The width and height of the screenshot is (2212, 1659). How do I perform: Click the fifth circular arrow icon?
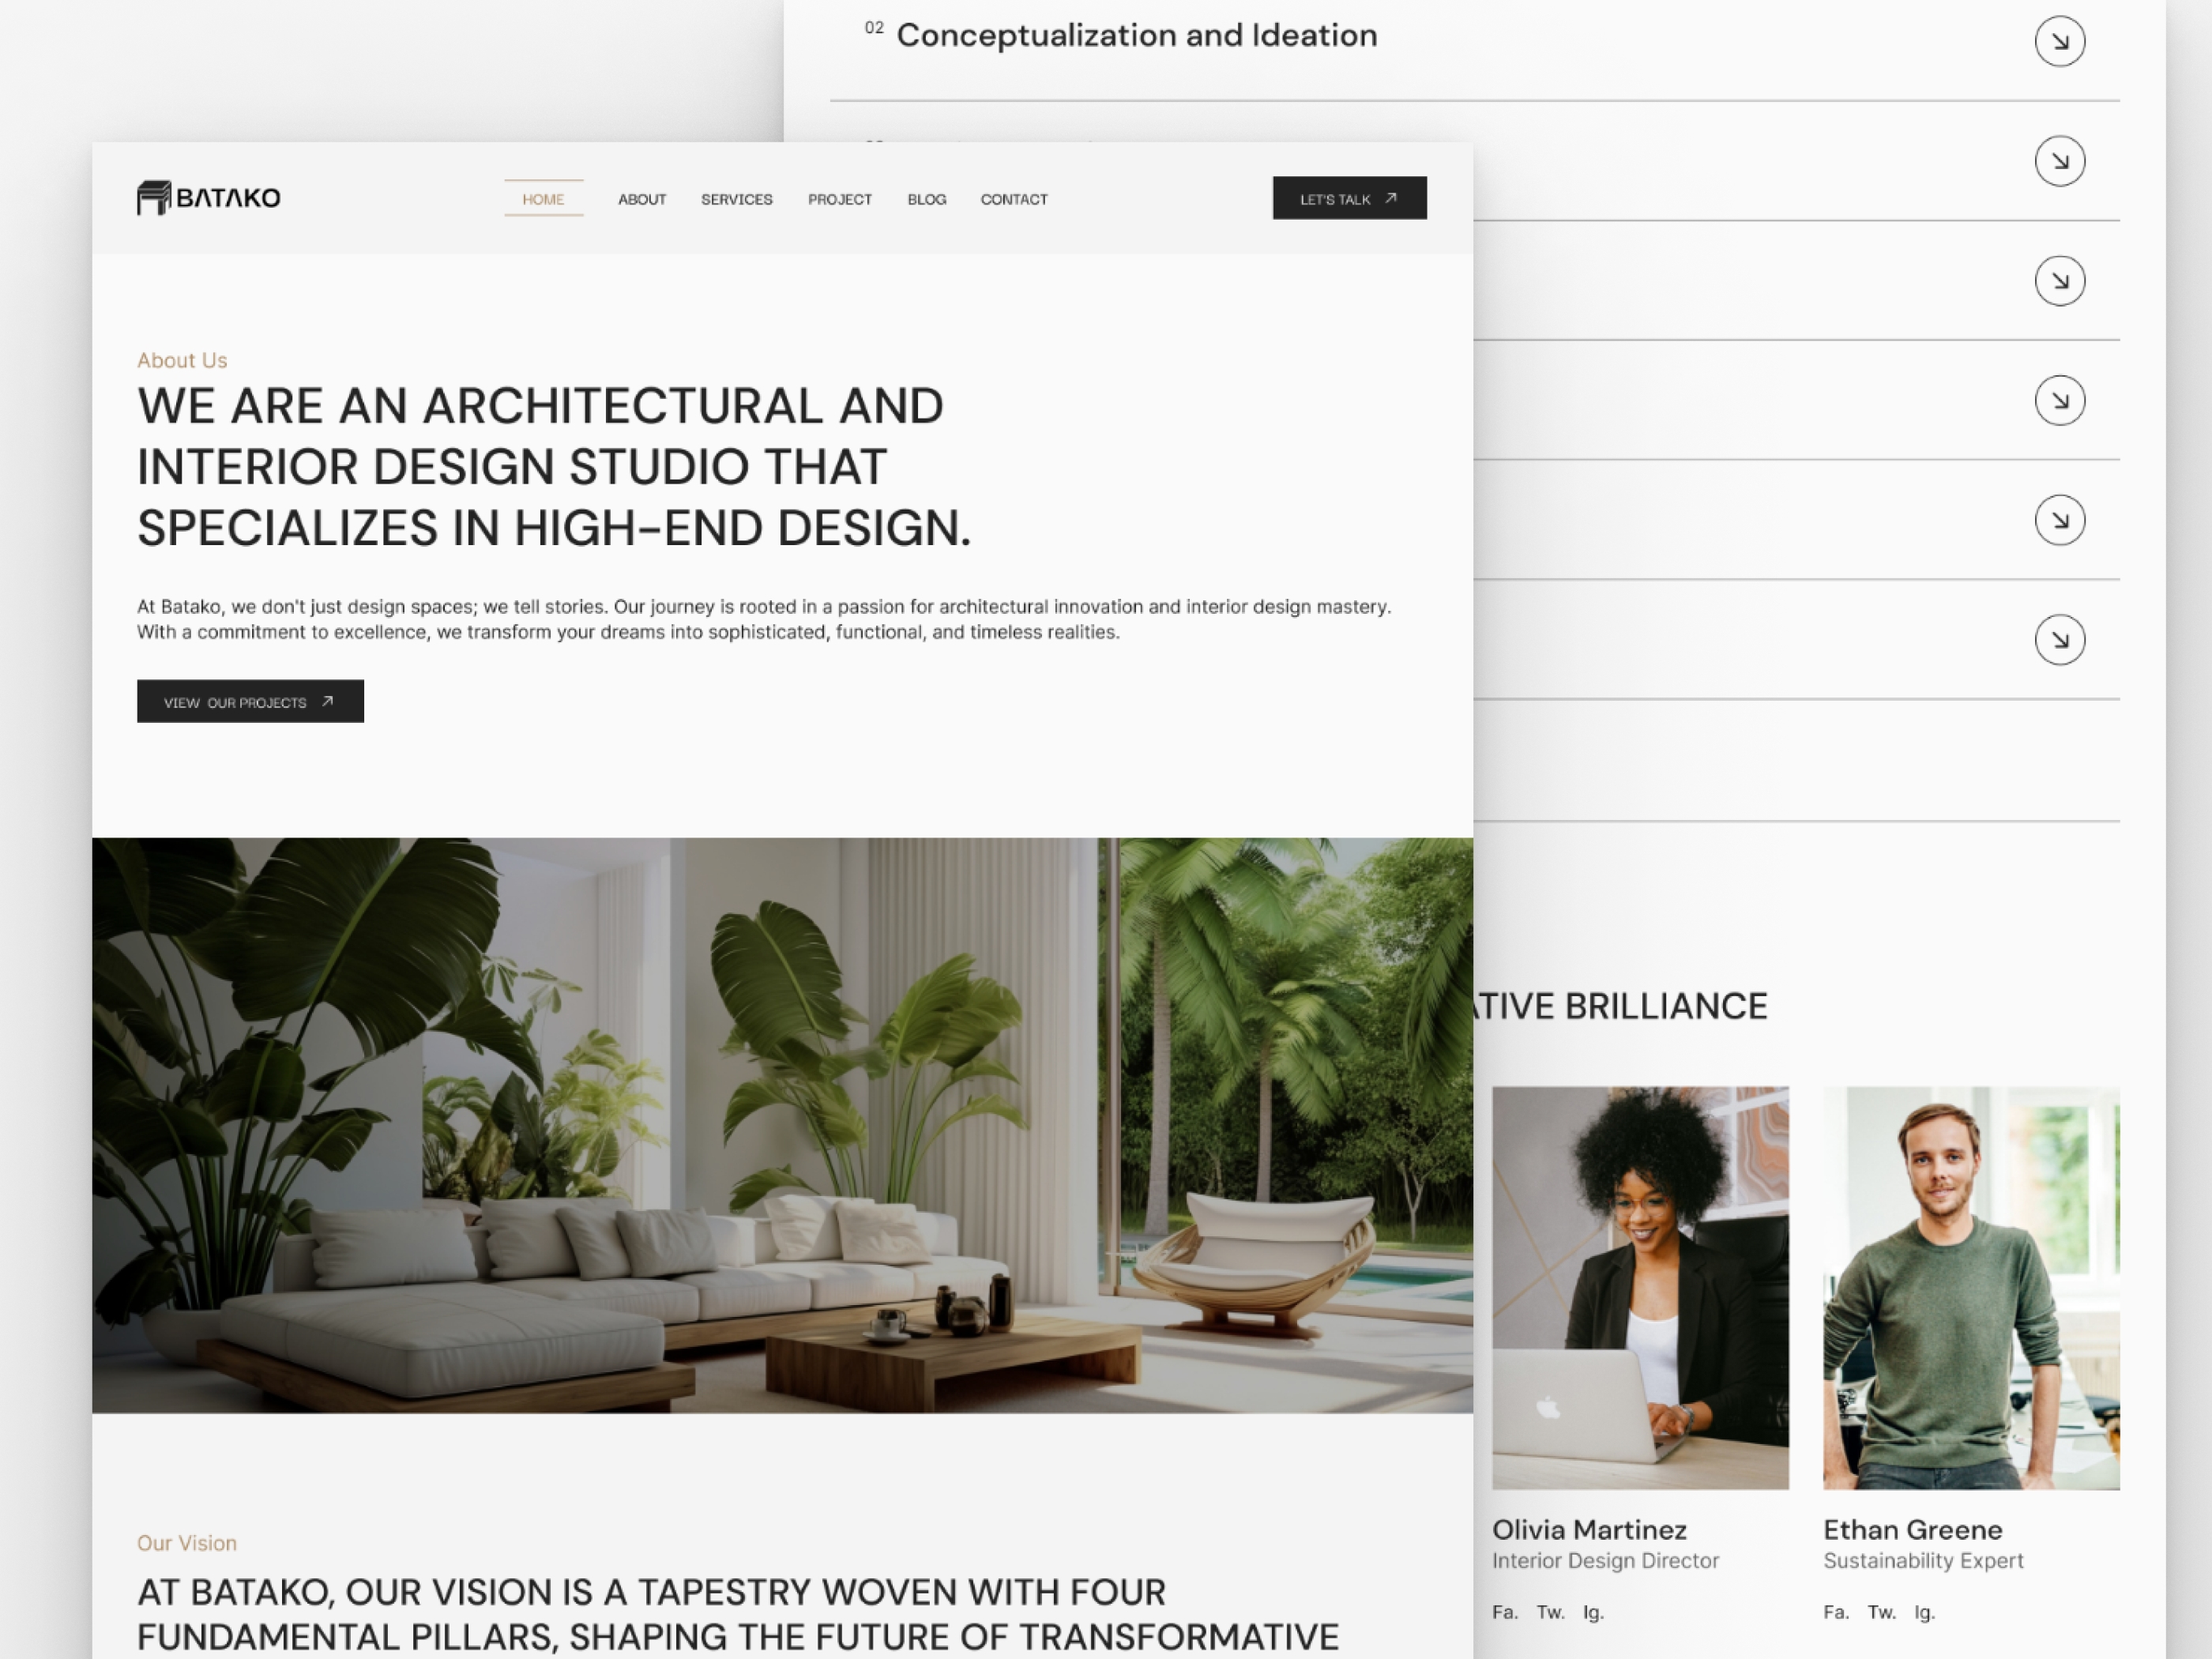click(x=2060, y=519)
